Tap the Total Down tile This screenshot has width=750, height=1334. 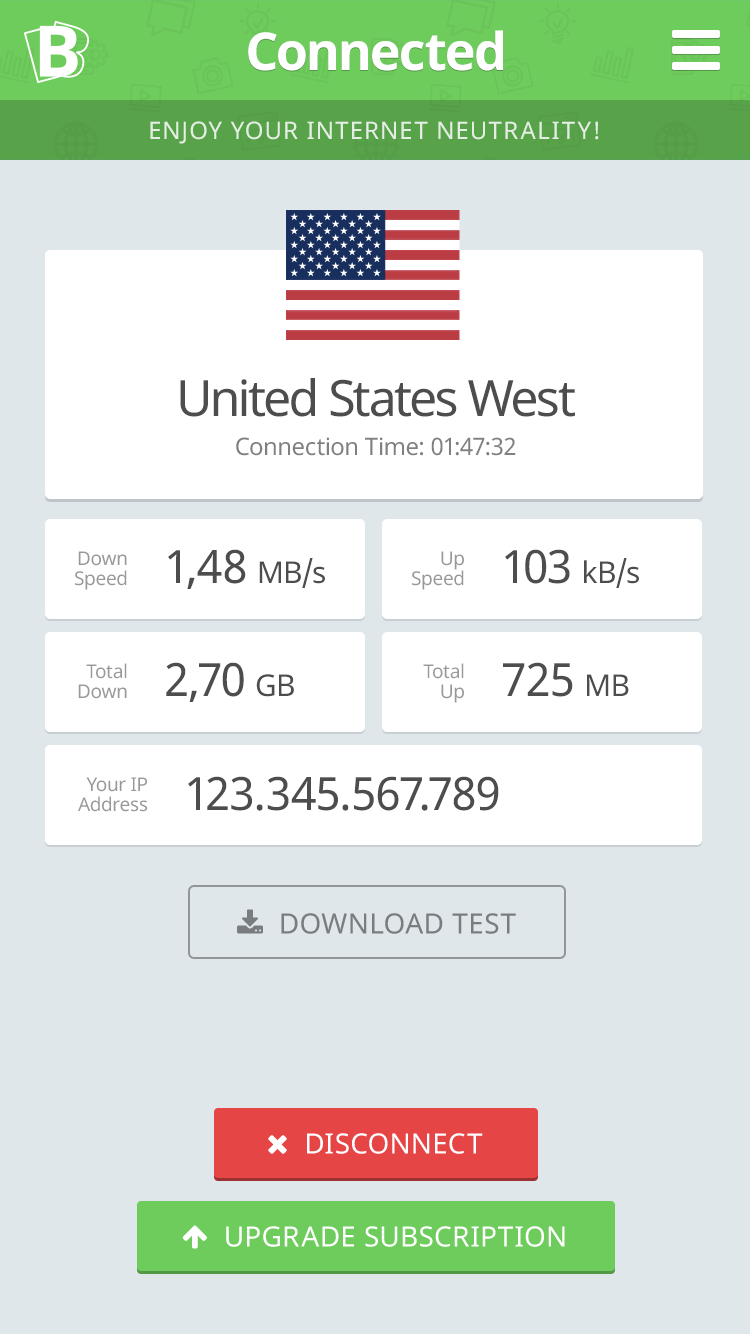click(x=205, y=682)
